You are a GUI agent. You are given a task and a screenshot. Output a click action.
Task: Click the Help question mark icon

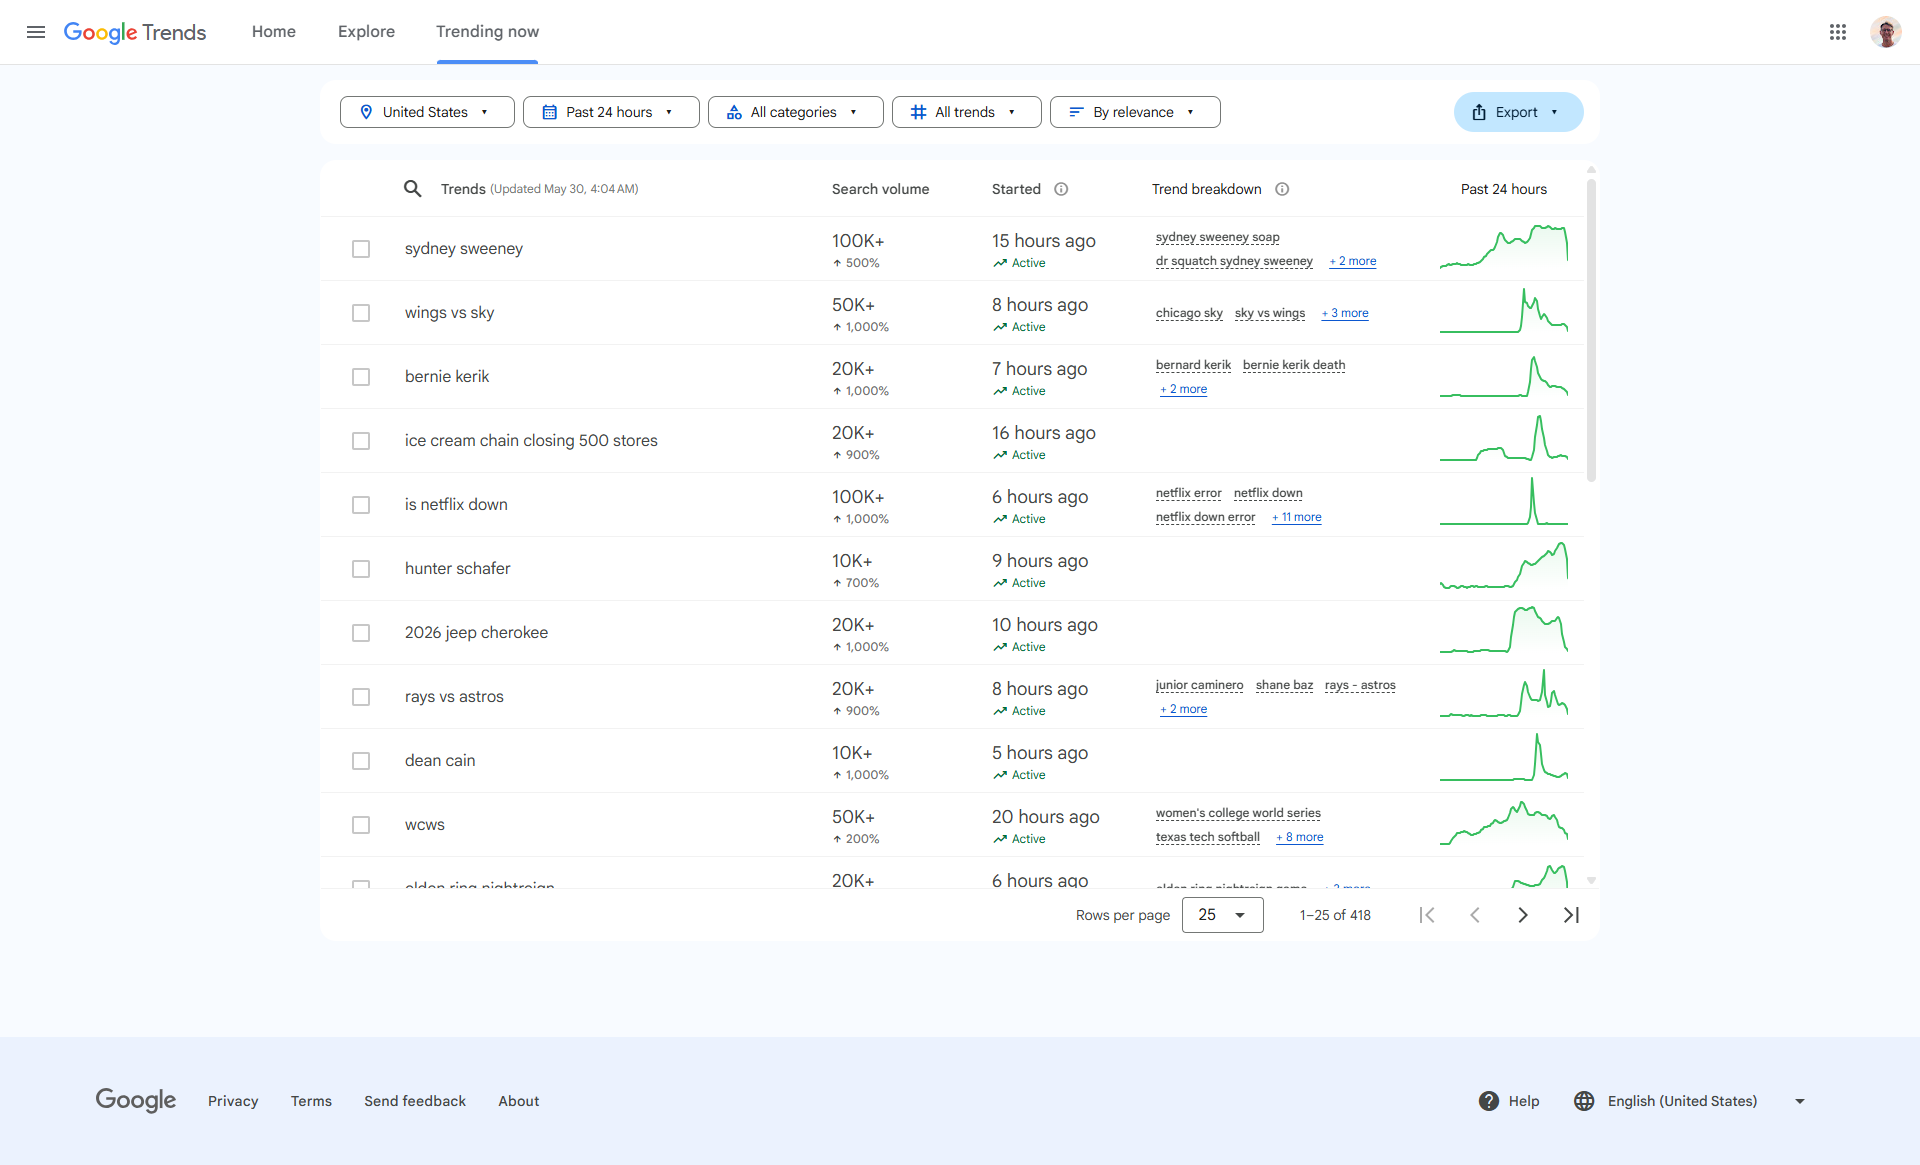(x=1488, y=1101)
